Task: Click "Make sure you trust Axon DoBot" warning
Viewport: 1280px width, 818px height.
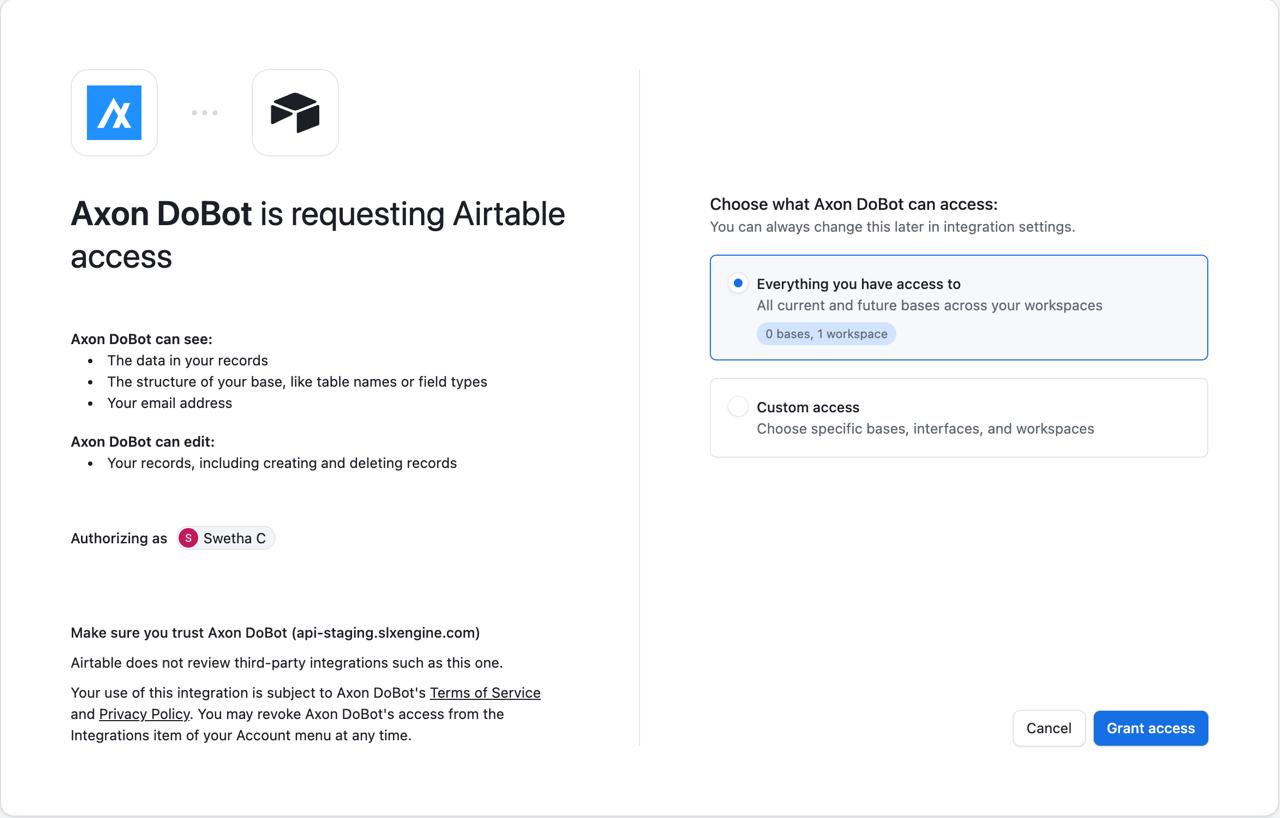Action: pyautogui.click(x=275, y=633)
